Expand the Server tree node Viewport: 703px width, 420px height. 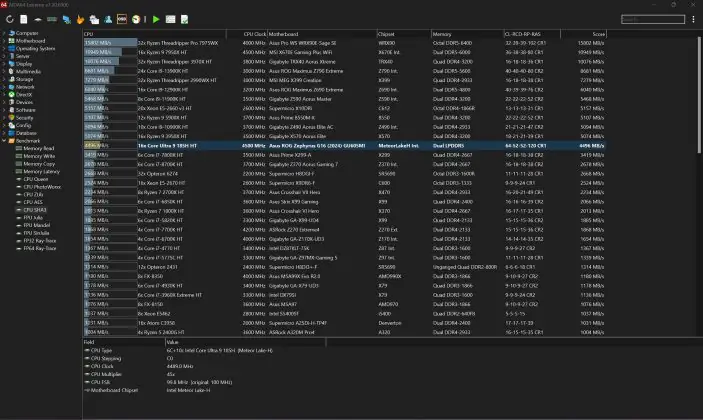click(x=4, y=56)
